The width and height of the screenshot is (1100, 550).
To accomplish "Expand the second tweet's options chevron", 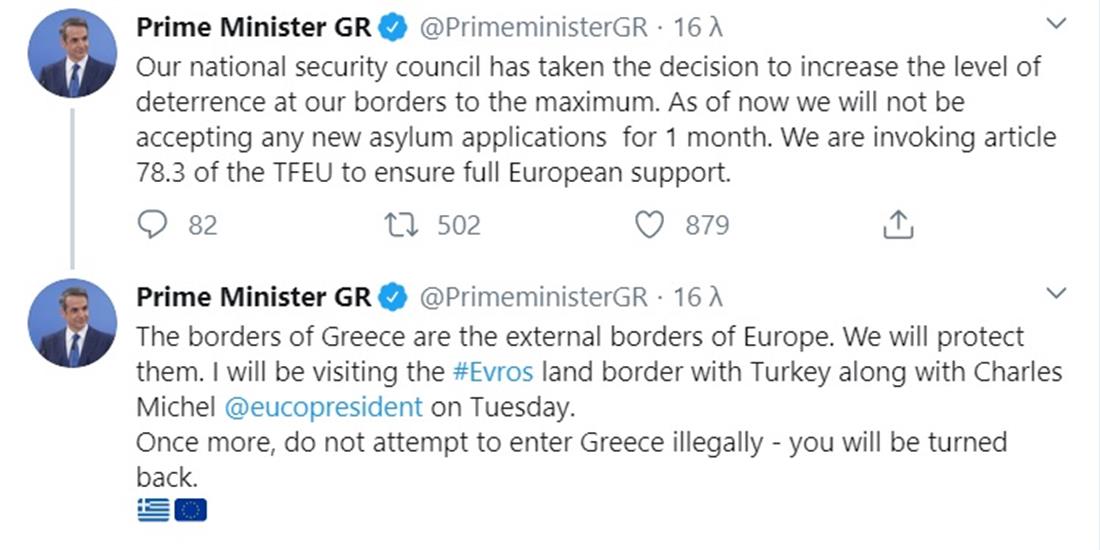I will (x=1055, y=293).
